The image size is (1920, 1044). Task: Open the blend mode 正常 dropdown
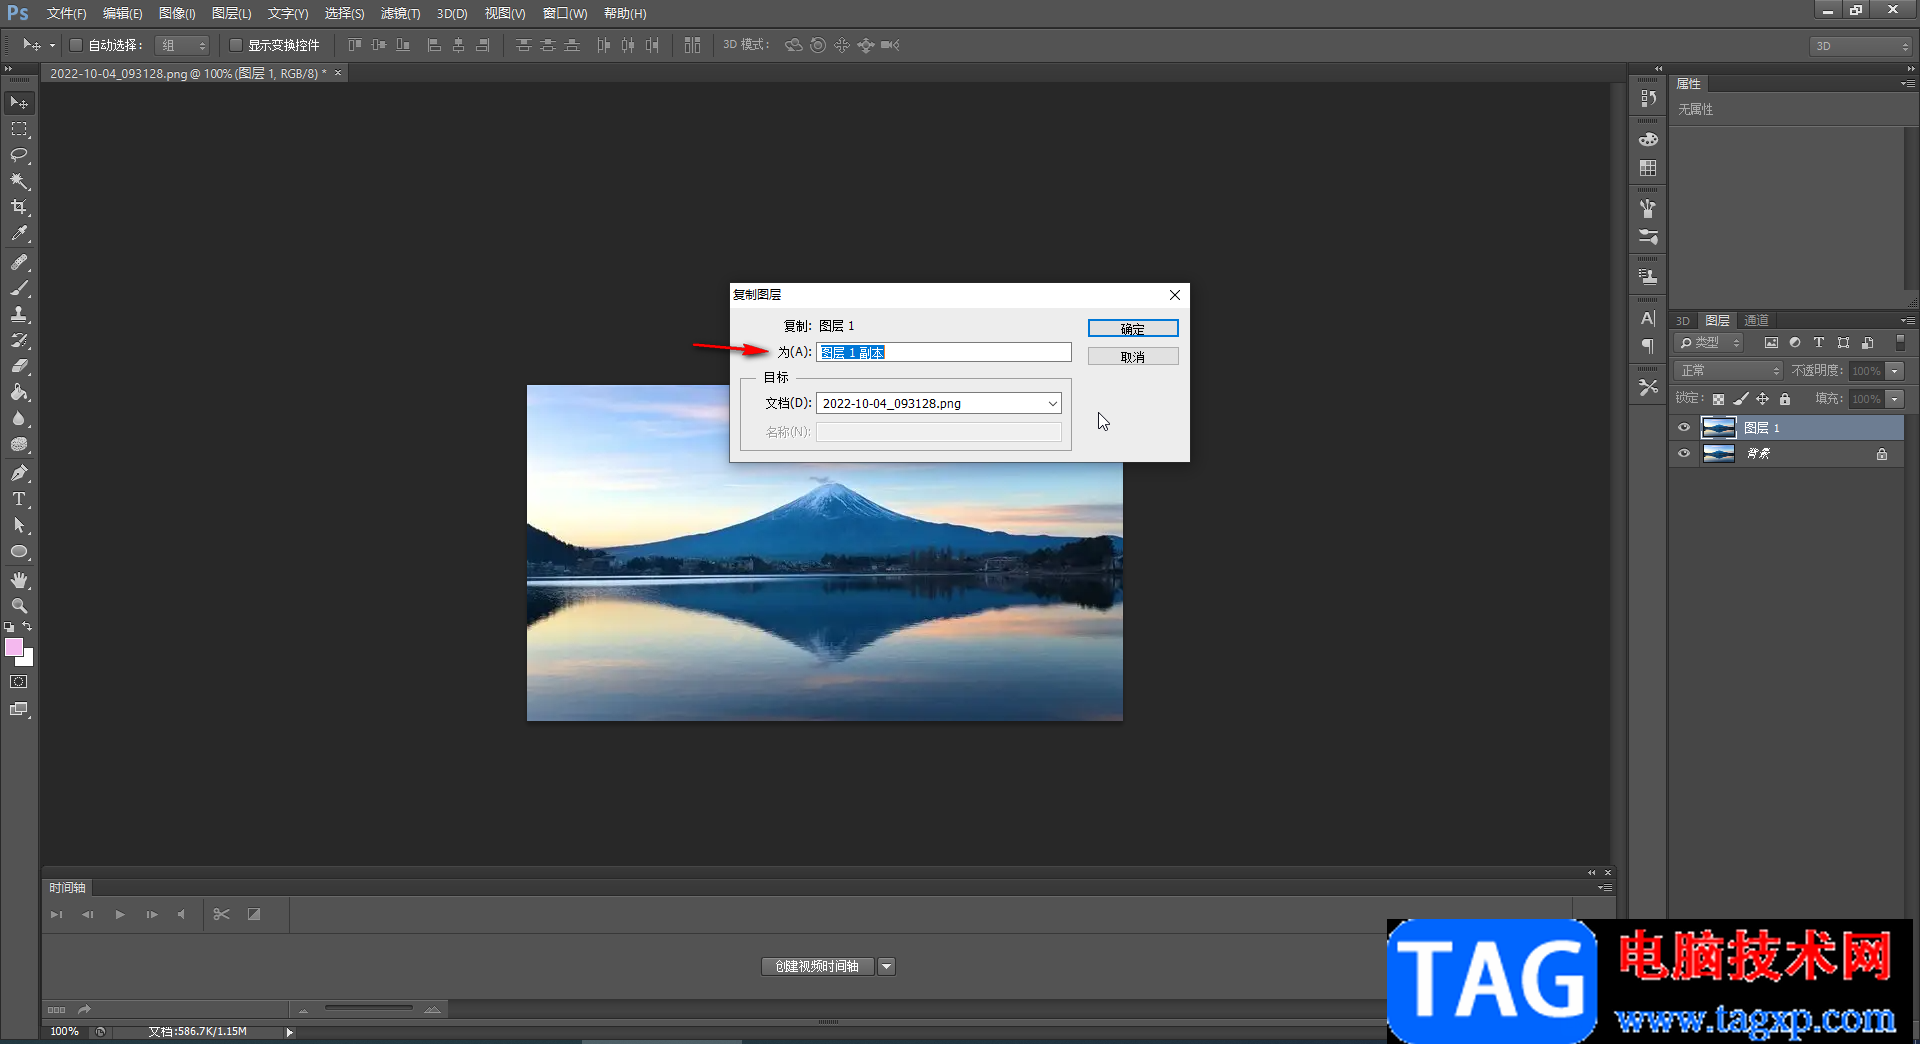(1729, 371)
